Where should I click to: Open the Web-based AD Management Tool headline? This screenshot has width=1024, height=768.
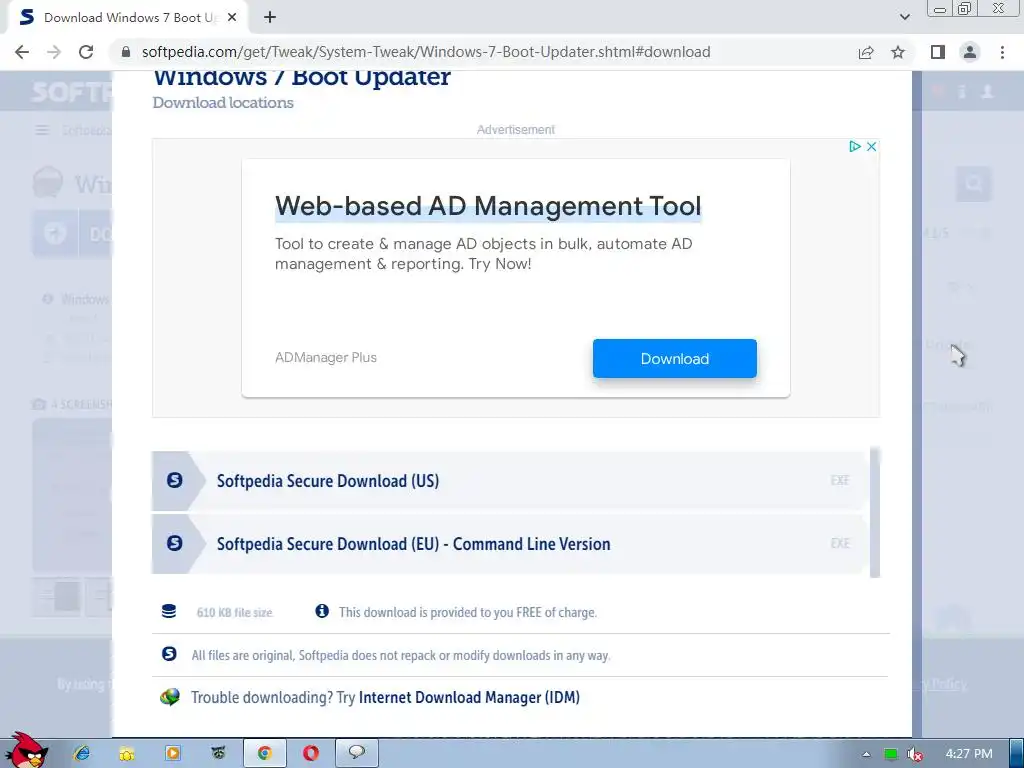tap(488, 206)
